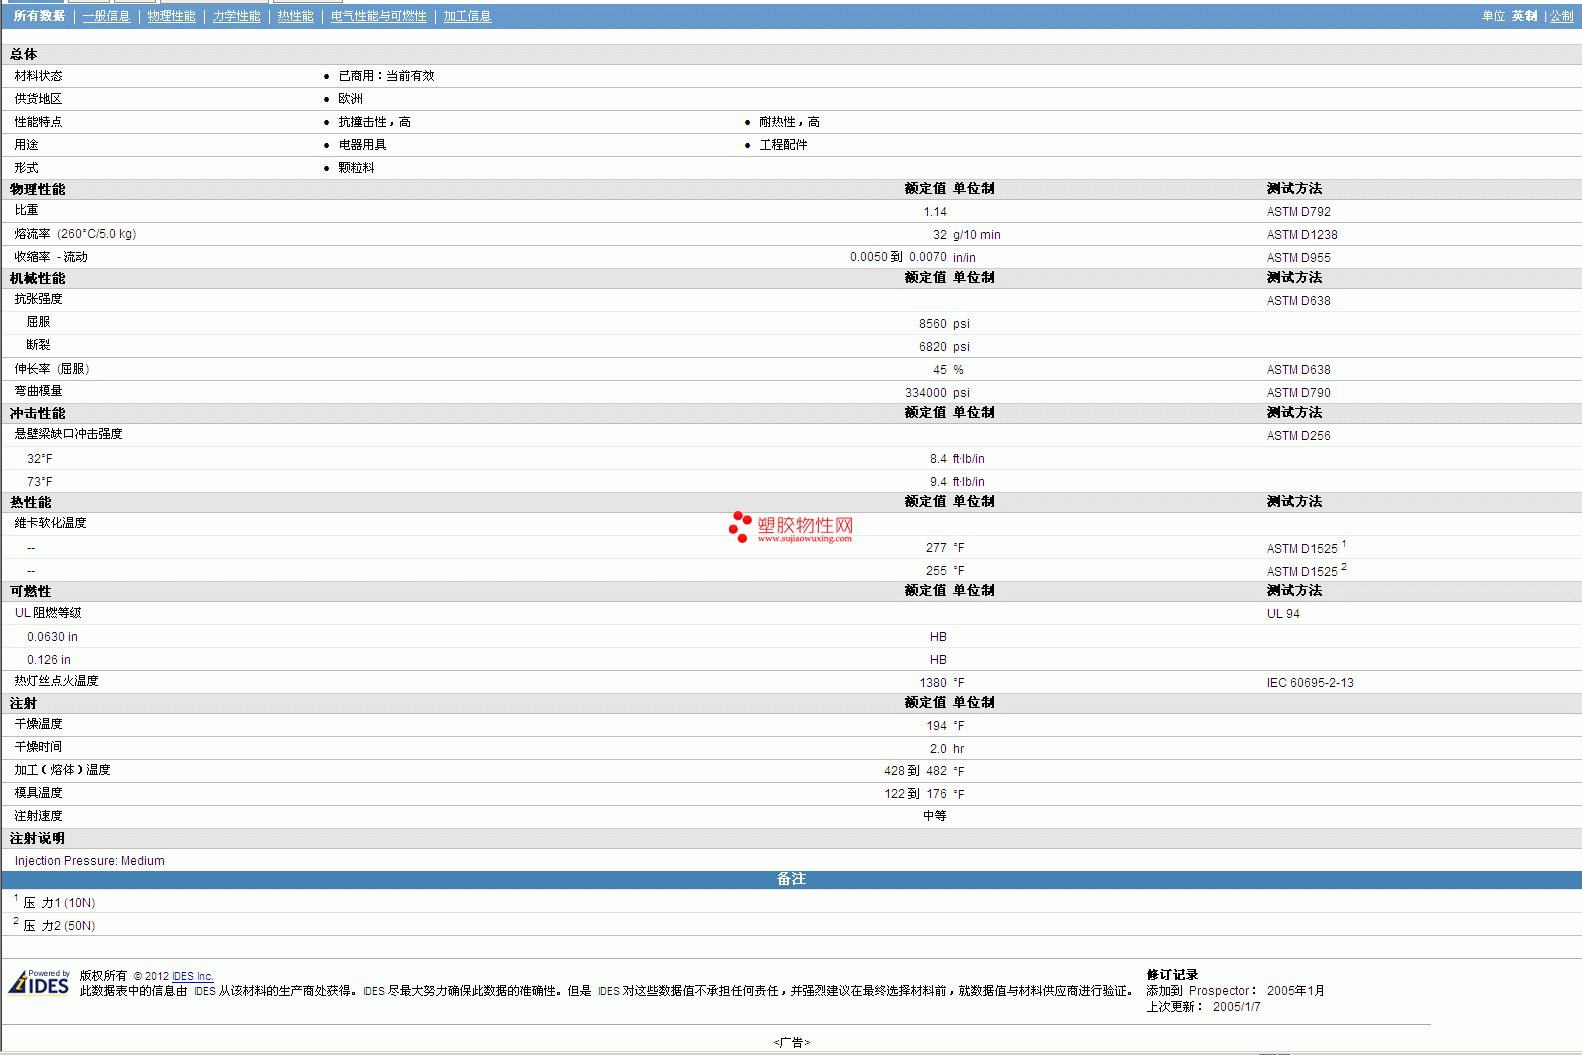This screenshot has width=1582, height=1055.
Task: Open the IDES Inc. copyright link
Action: coord(192,976)
